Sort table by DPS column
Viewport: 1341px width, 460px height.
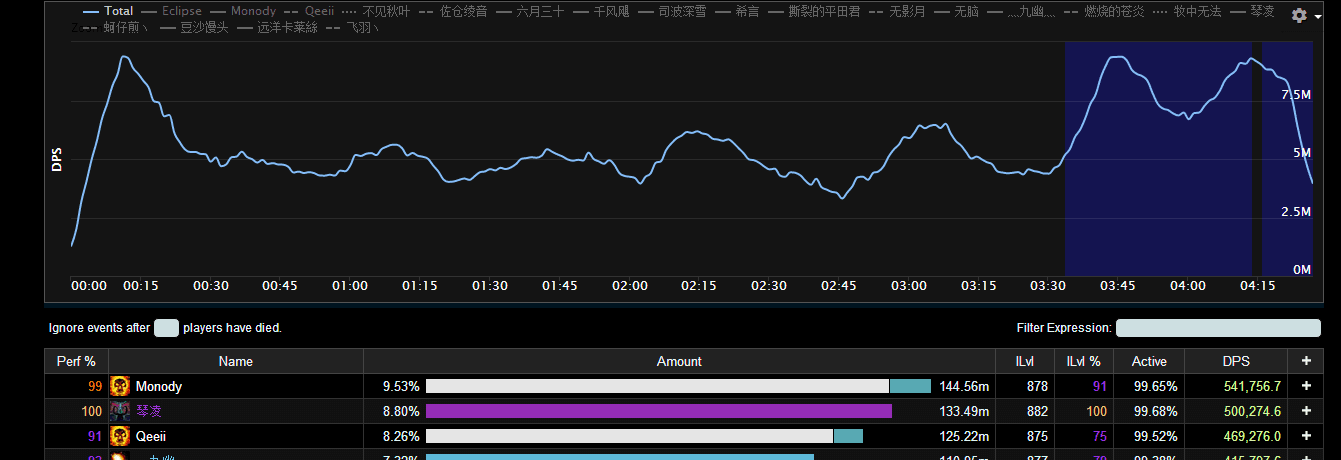click(1235, 361)
